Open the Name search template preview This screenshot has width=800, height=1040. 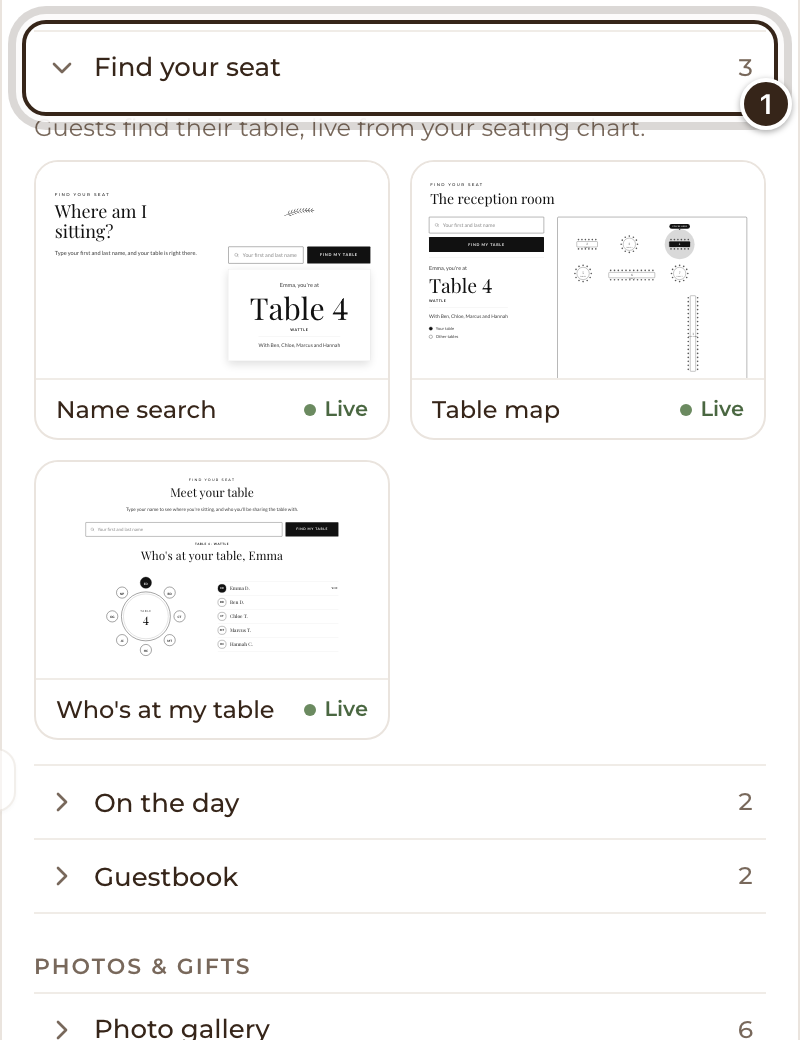[212, 271]
